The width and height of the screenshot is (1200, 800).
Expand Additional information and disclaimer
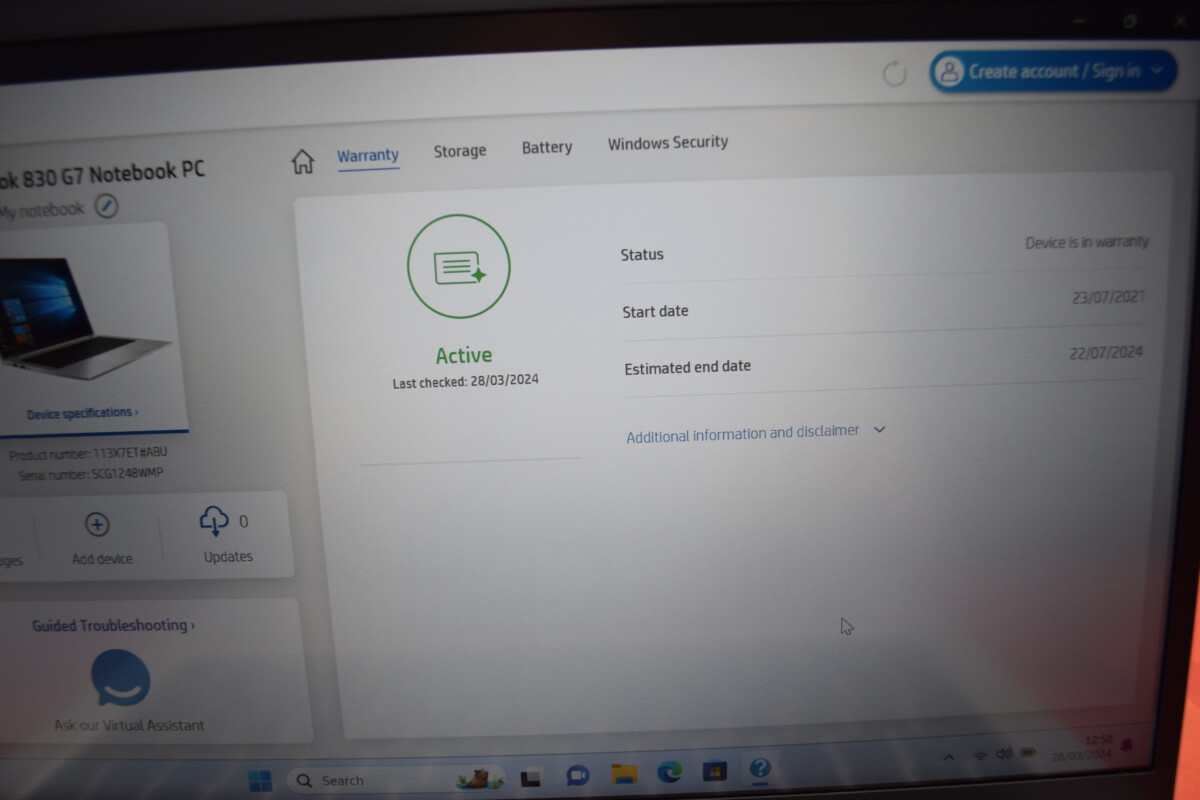tap(756, 433)
